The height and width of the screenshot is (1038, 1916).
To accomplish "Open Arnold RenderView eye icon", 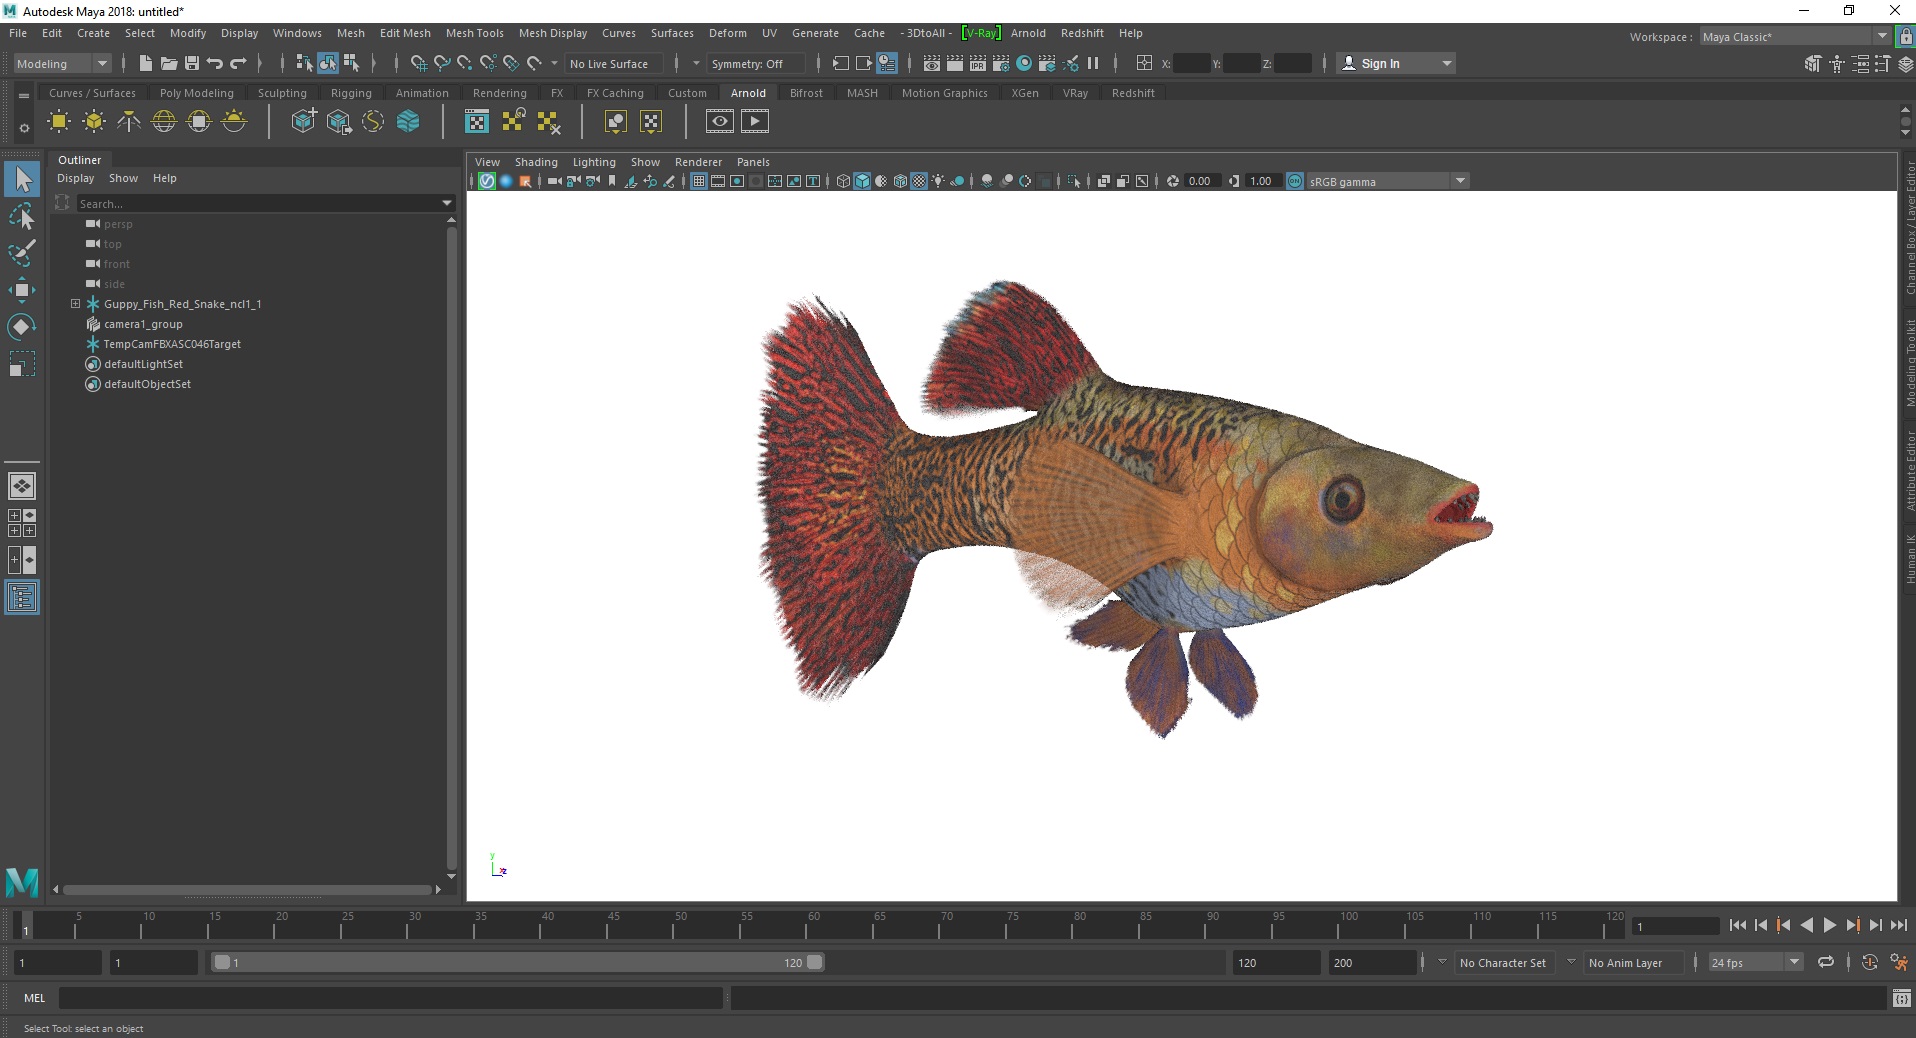I will [x=719, y=122].
